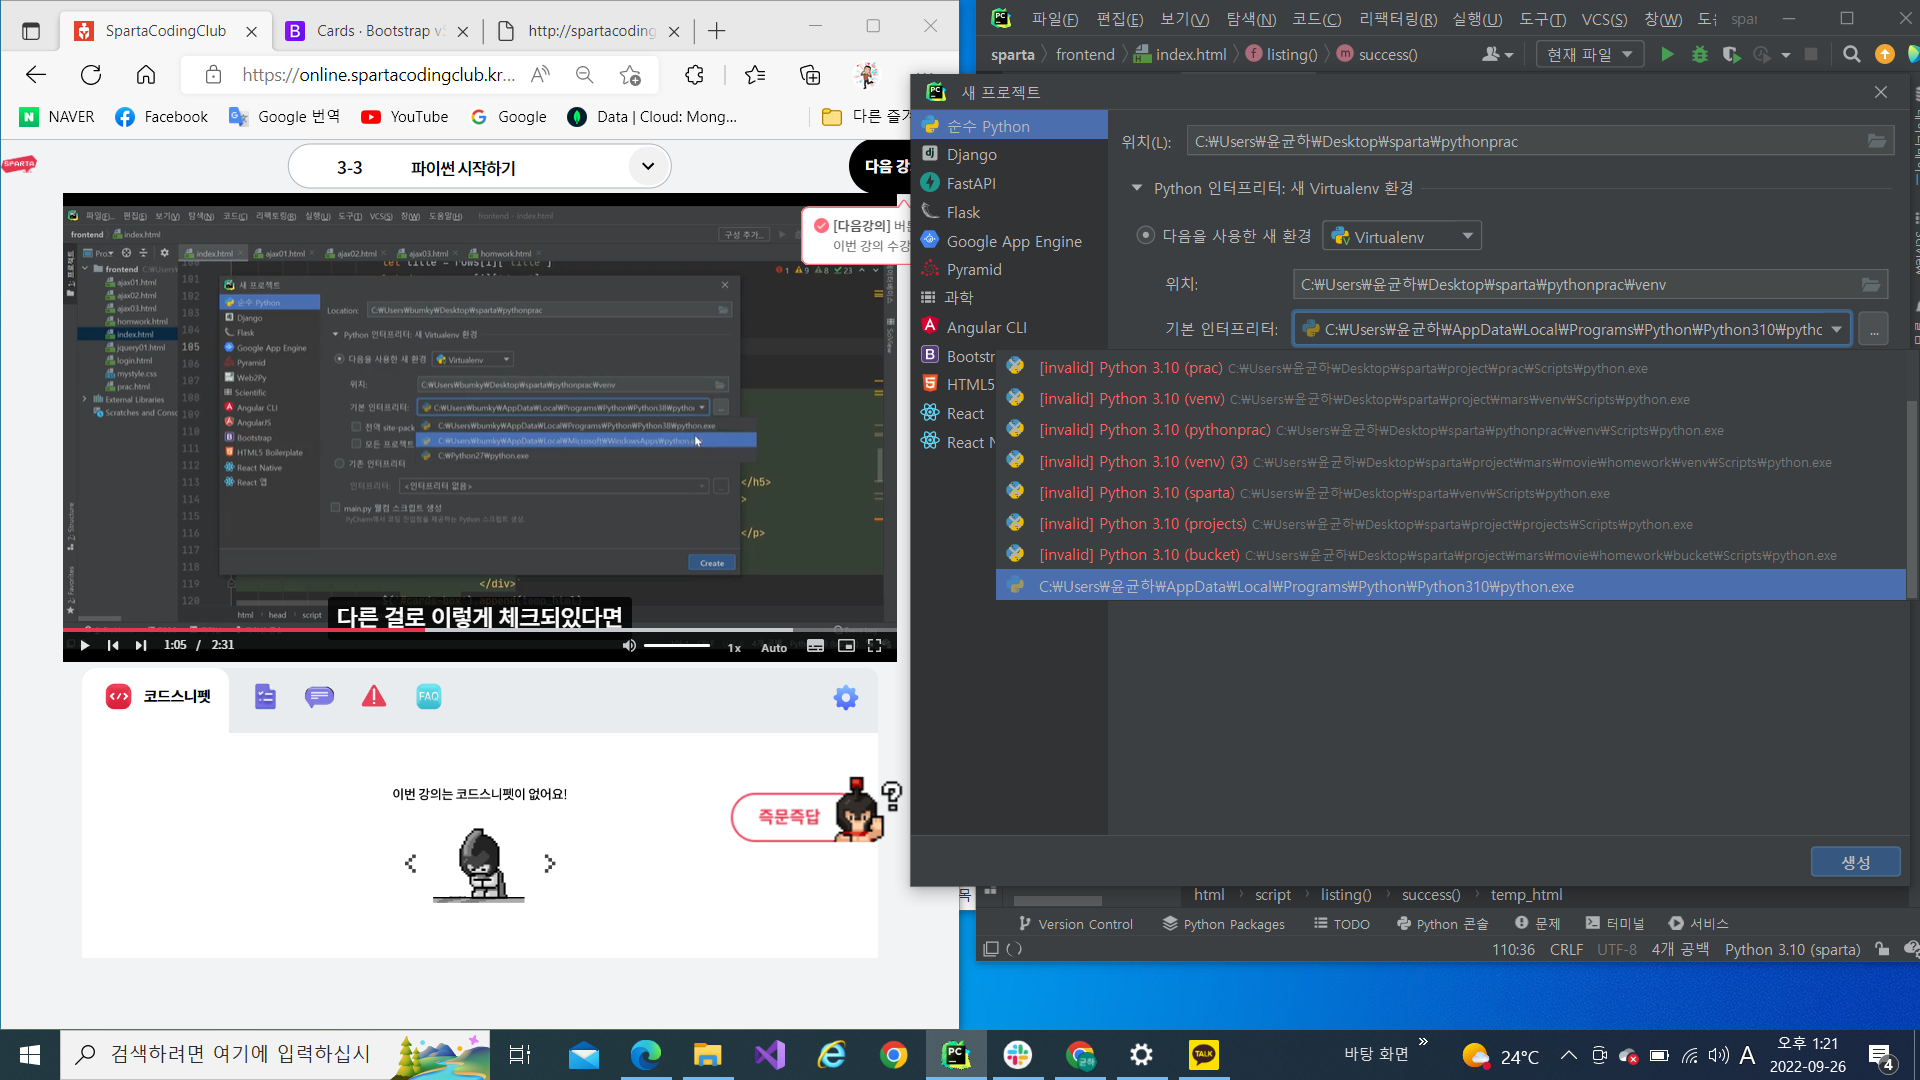Expand the lecture 3-3 selector dropdown
1920x1080 pixels.
point(648,167)
